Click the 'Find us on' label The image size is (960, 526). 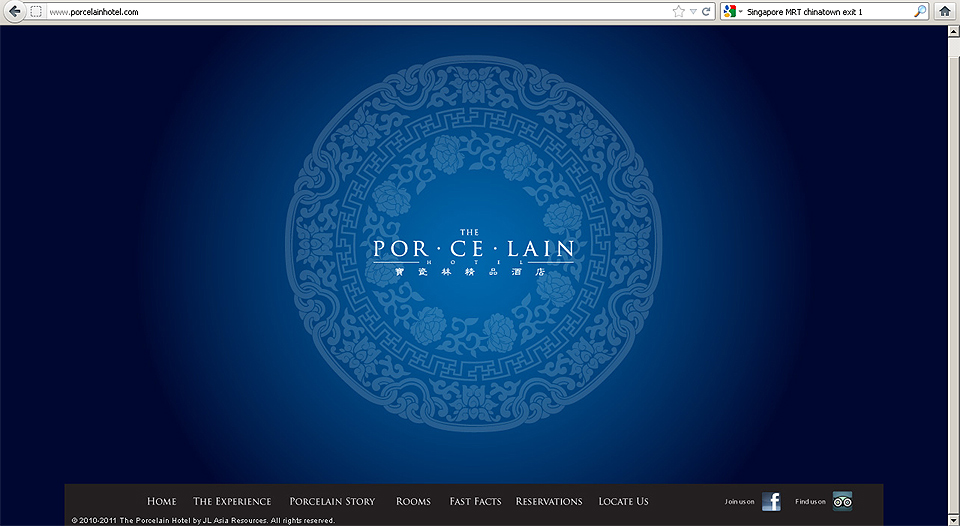(x=810, y=502)
